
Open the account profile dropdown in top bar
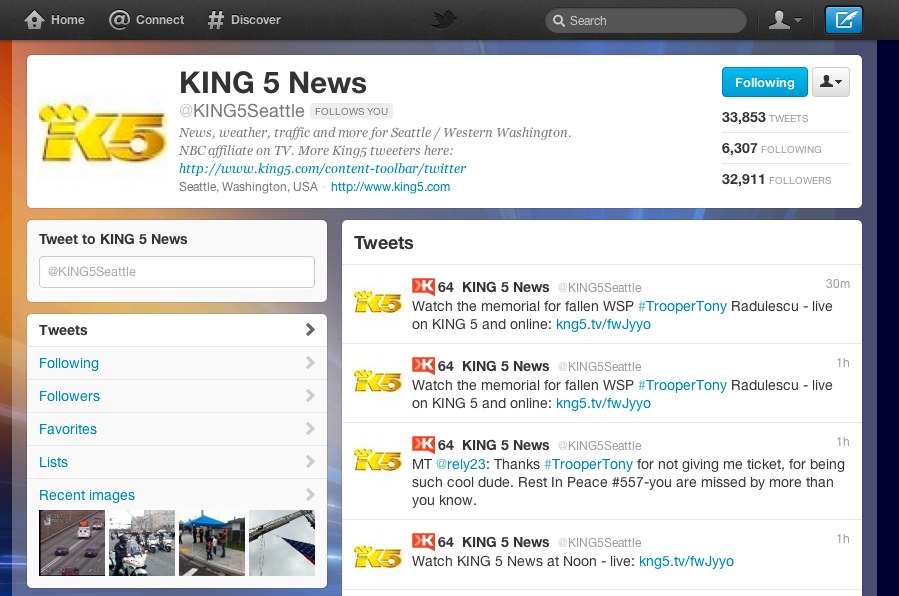[x=785, y=20]
